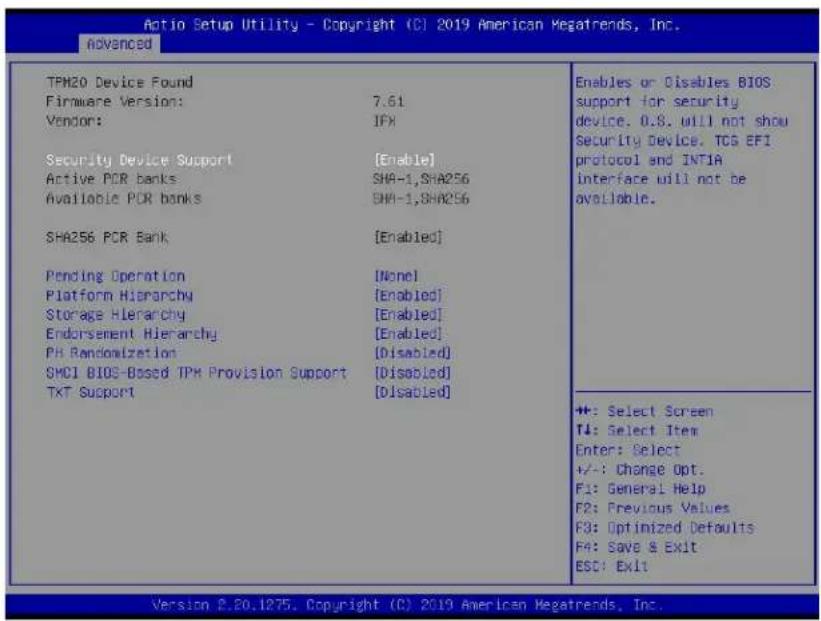821x621 pixels.
Task: Click Available PCR banks SHA-1,SHA256 value
Action: click(421, 199)
